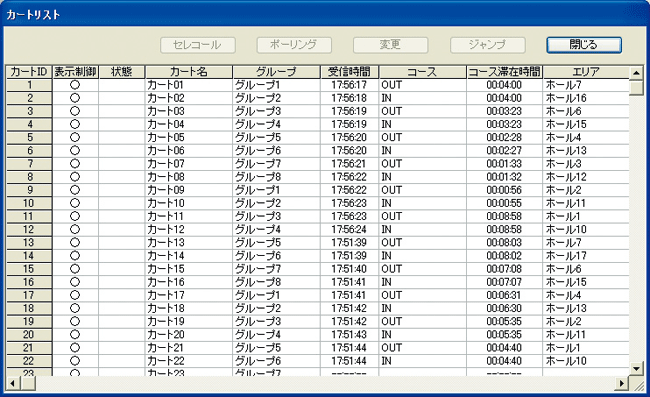Screen dimensions: 650x397
Task: Click the 17:51:40 receive time cell
Action: click(349, 269)
